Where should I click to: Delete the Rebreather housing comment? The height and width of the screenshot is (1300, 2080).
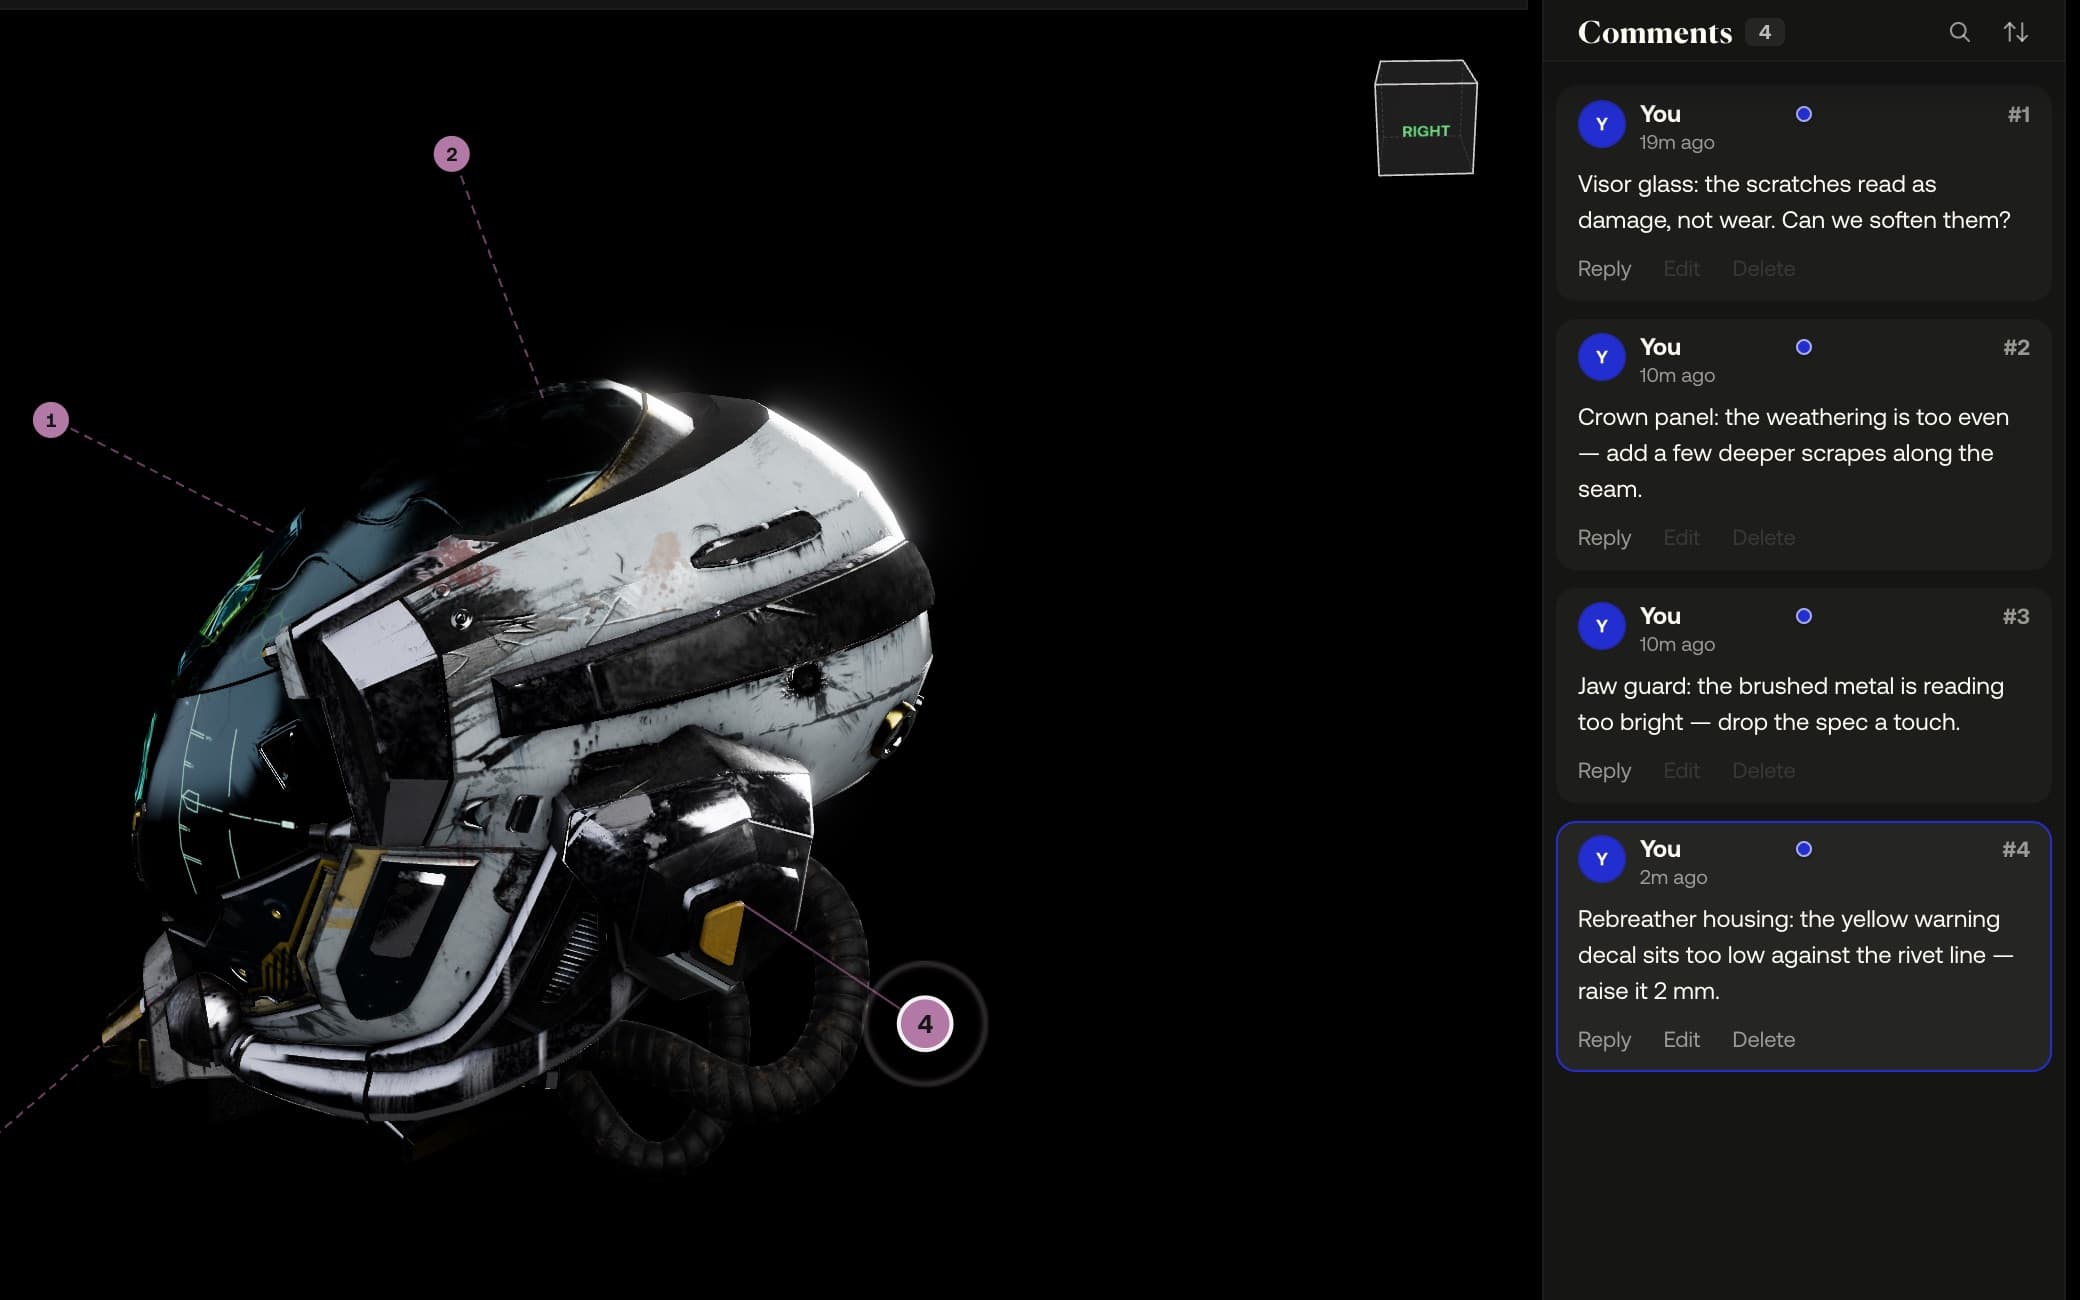point(1763,1040)
